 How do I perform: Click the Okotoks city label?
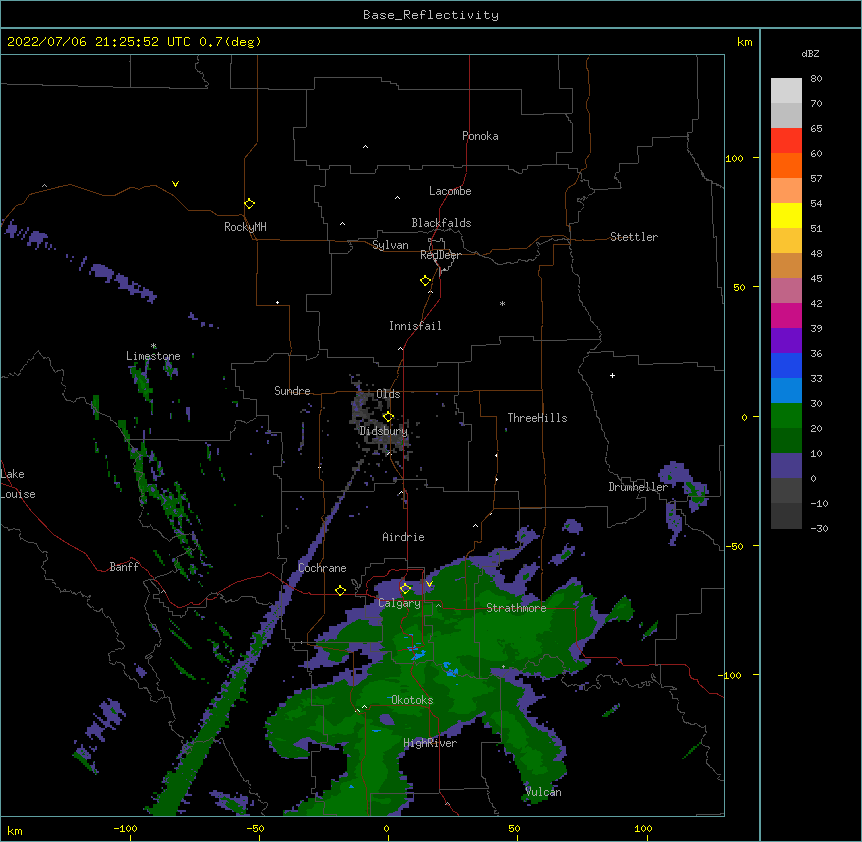pyautogui.click(x=412, y=700)
